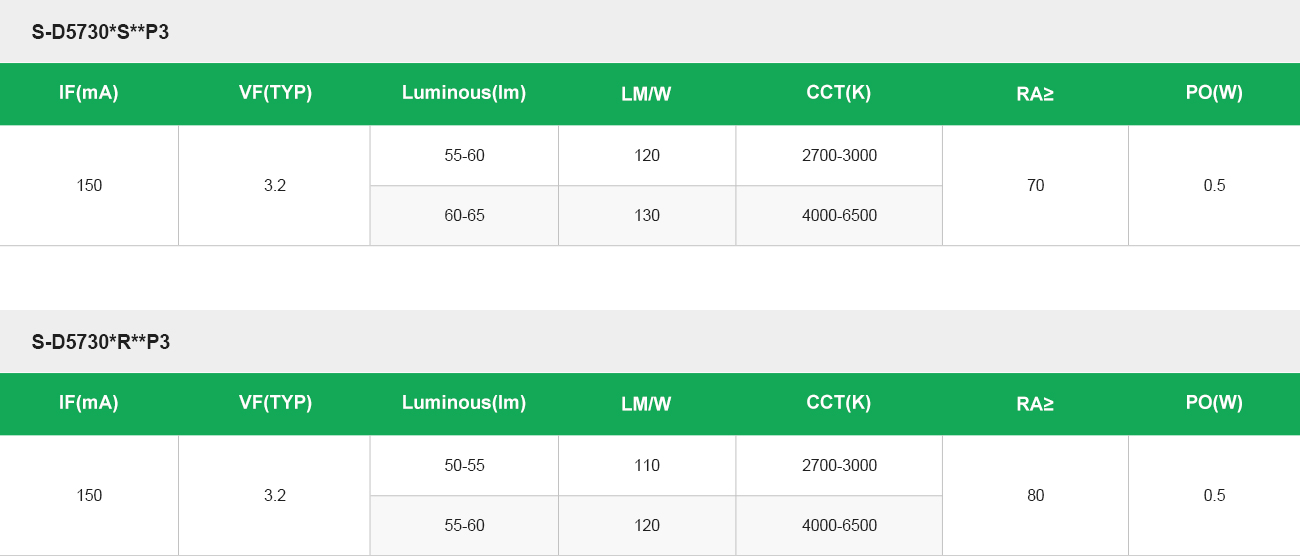The height and width of the screenshot is (556, 1300).
Task: Click IF(mA) header in the S**P3 table
Action: (89, 93)
